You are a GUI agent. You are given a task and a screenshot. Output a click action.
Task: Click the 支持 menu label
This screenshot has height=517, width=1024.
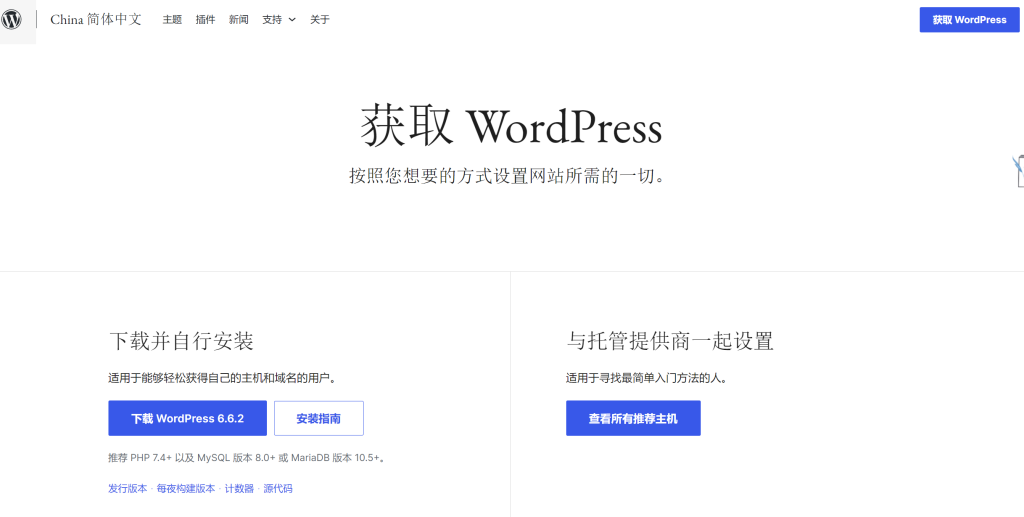point(272,19)
